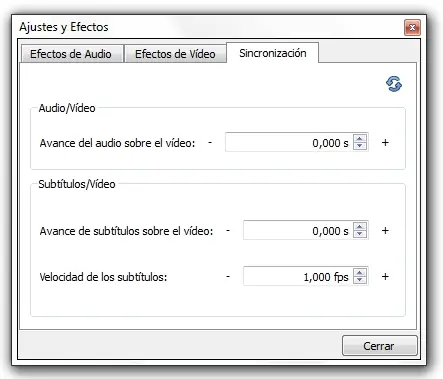Click plus next to audio advance

(385, 142)
